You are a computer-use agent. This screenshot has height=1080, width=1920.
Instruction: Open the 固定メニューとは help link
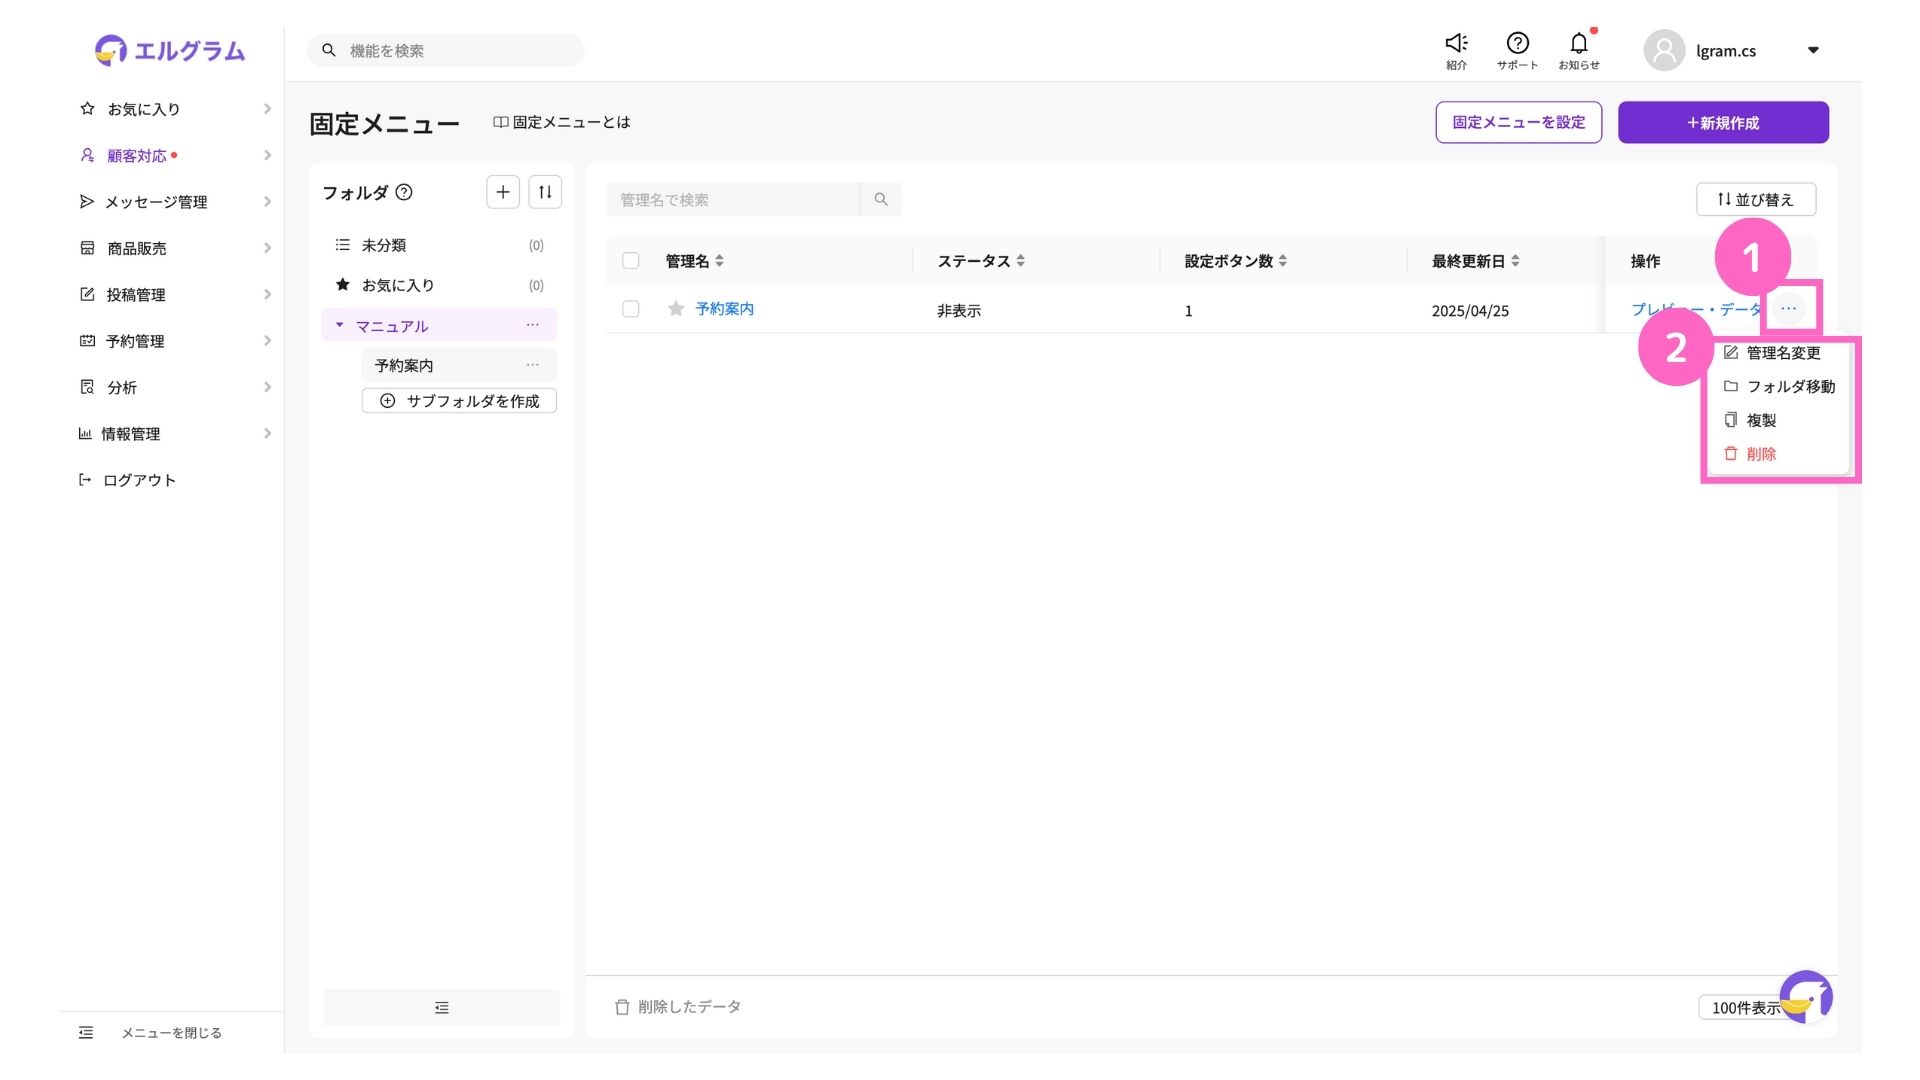562,122
